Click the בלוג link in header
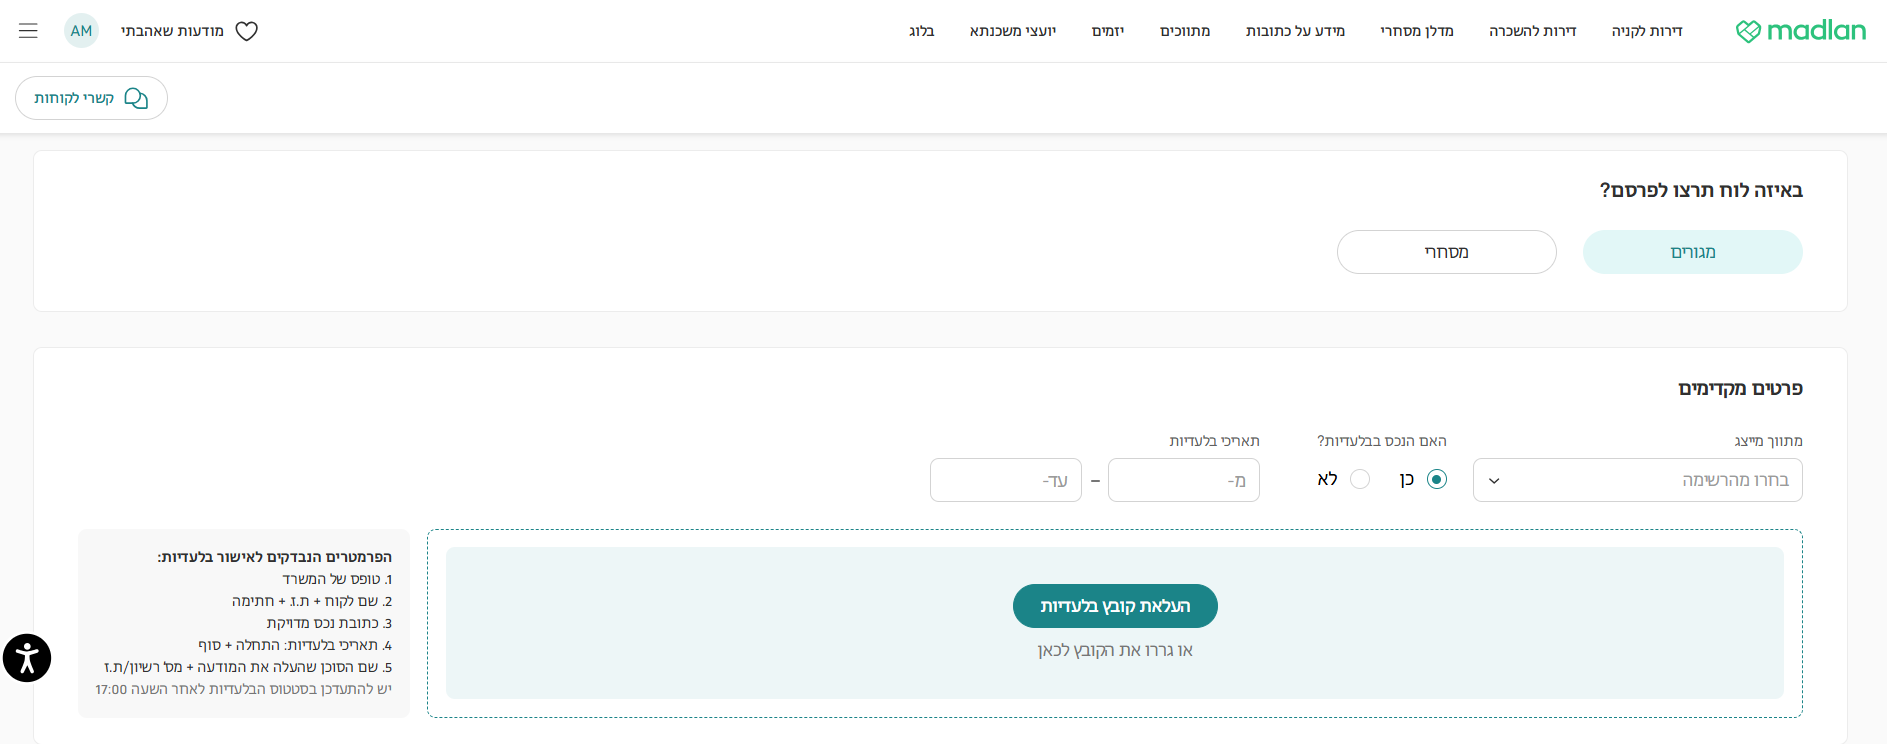 (921, 31)
